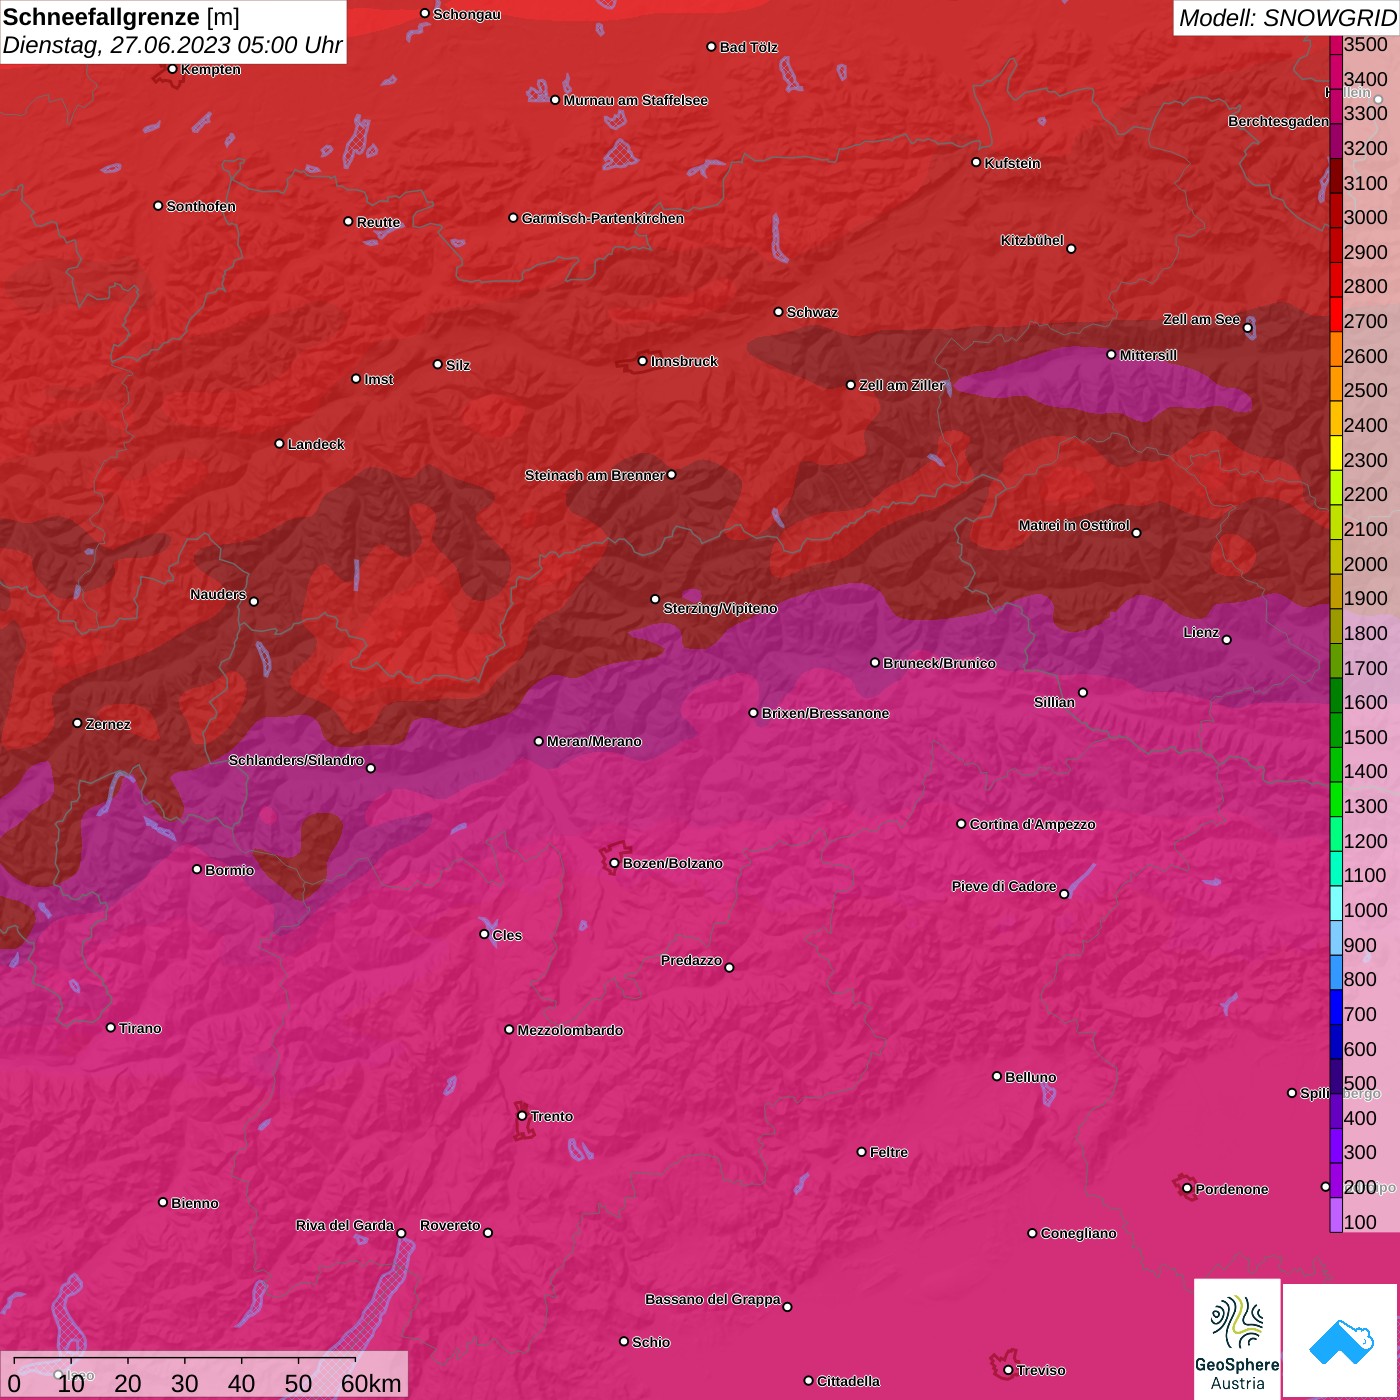
Task: Click the Modell: SNOWGRID label
Action: click(x=1287, y=18)
